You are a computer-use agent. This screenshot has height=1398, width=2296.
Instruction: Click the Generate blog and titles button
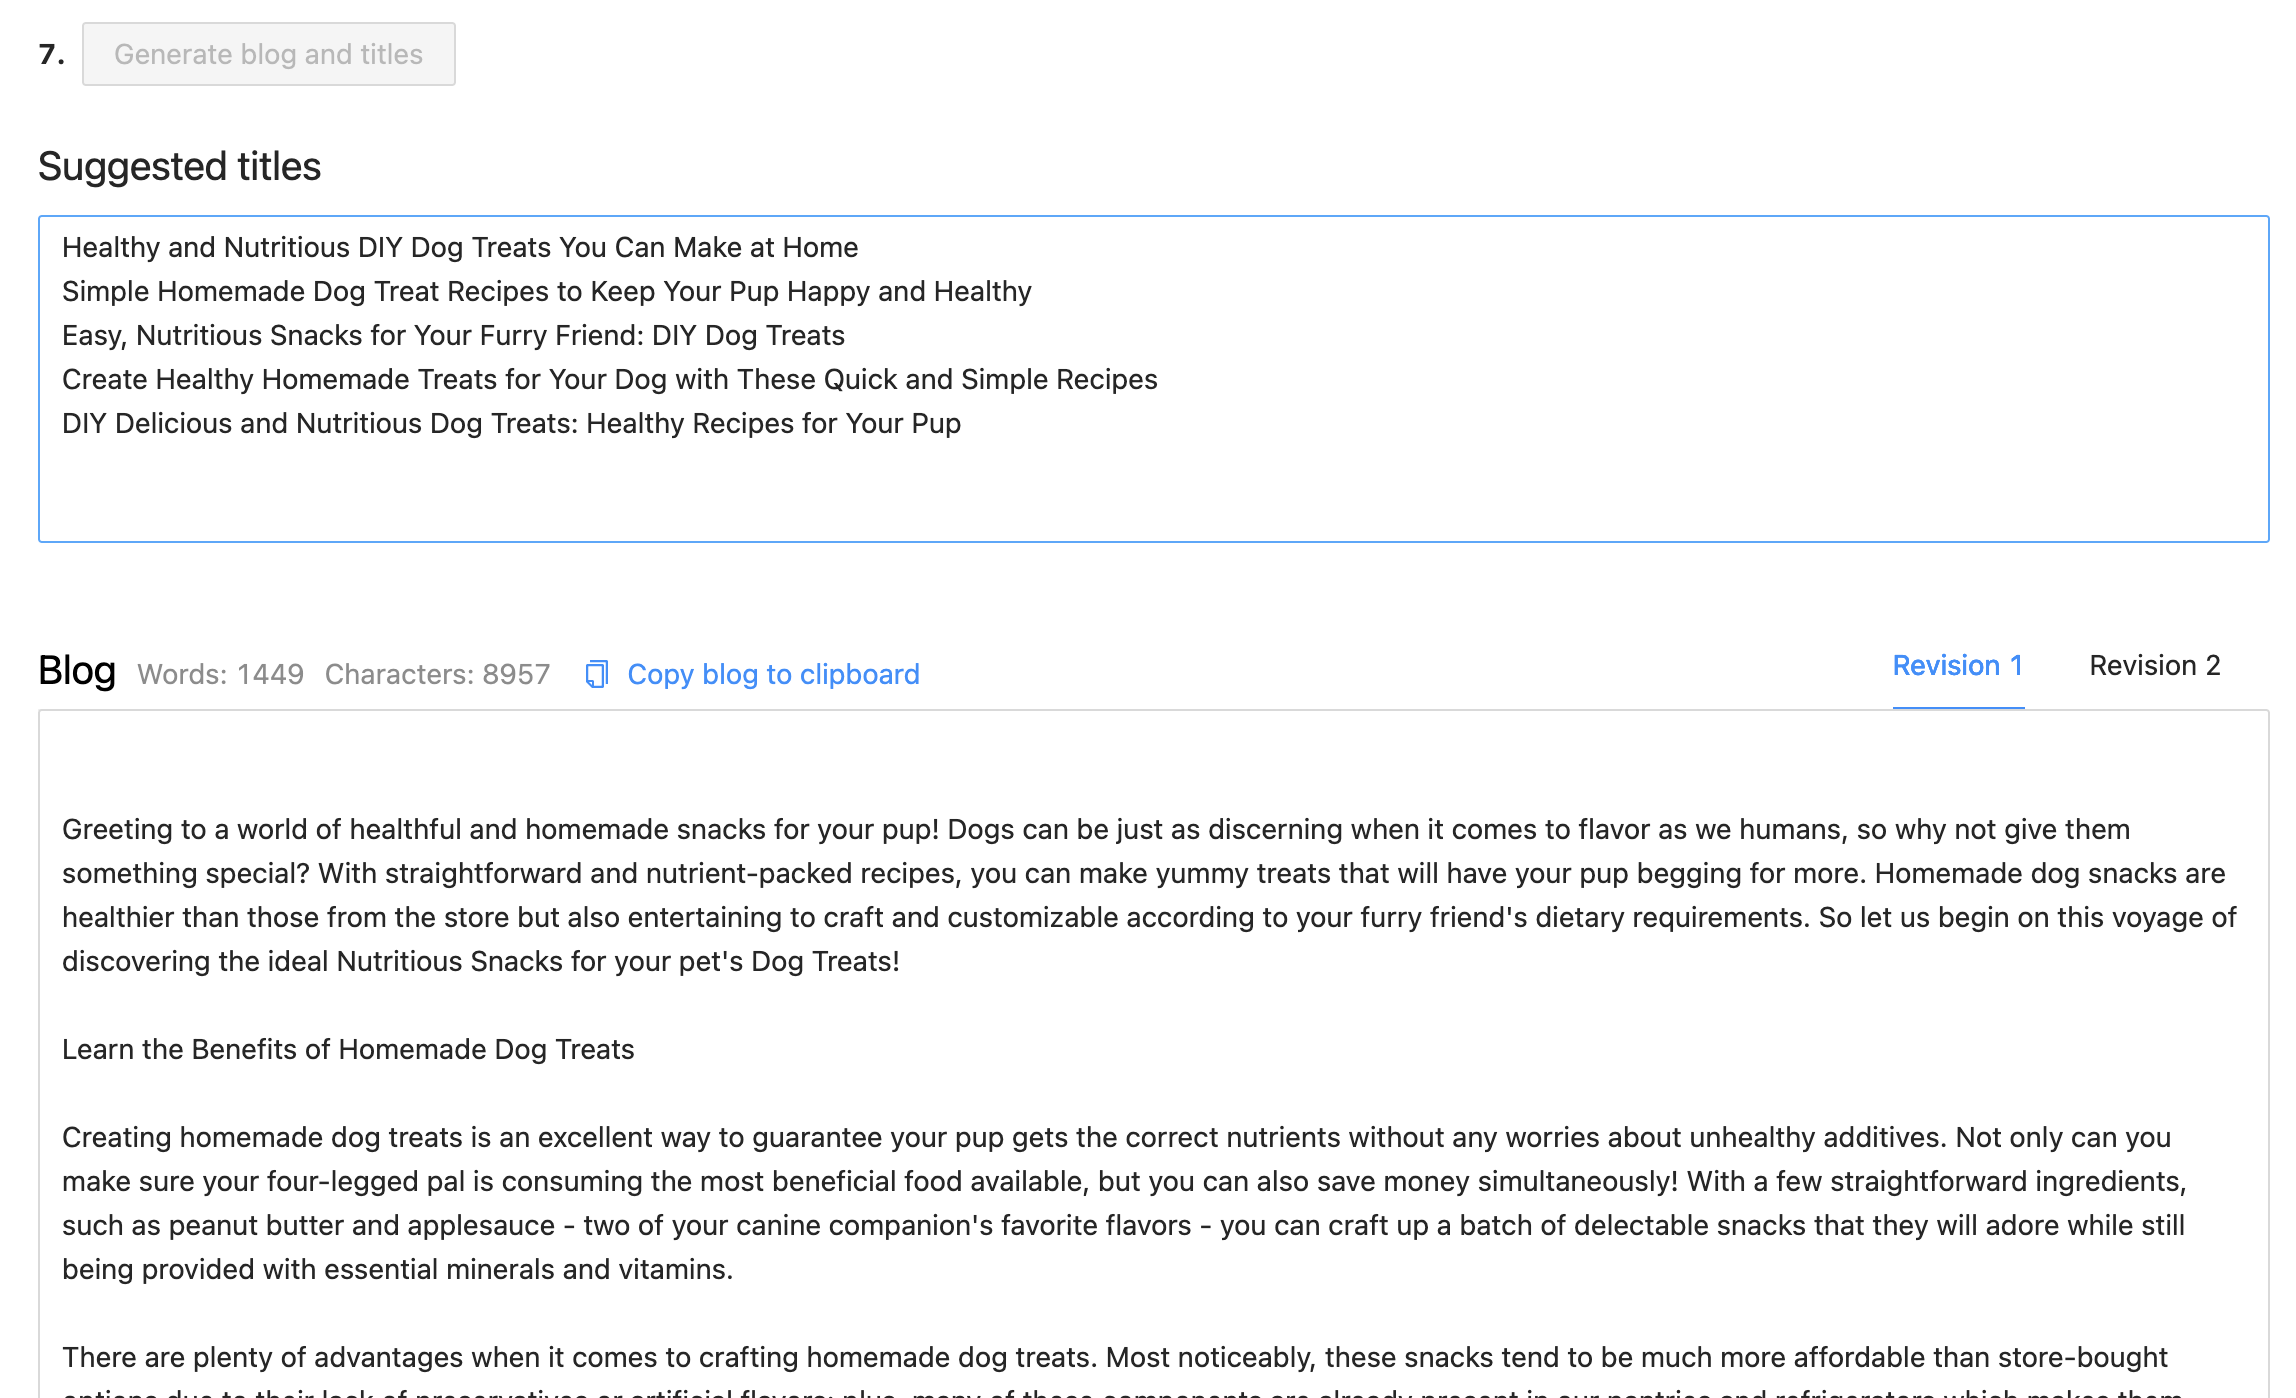[268, 54]
